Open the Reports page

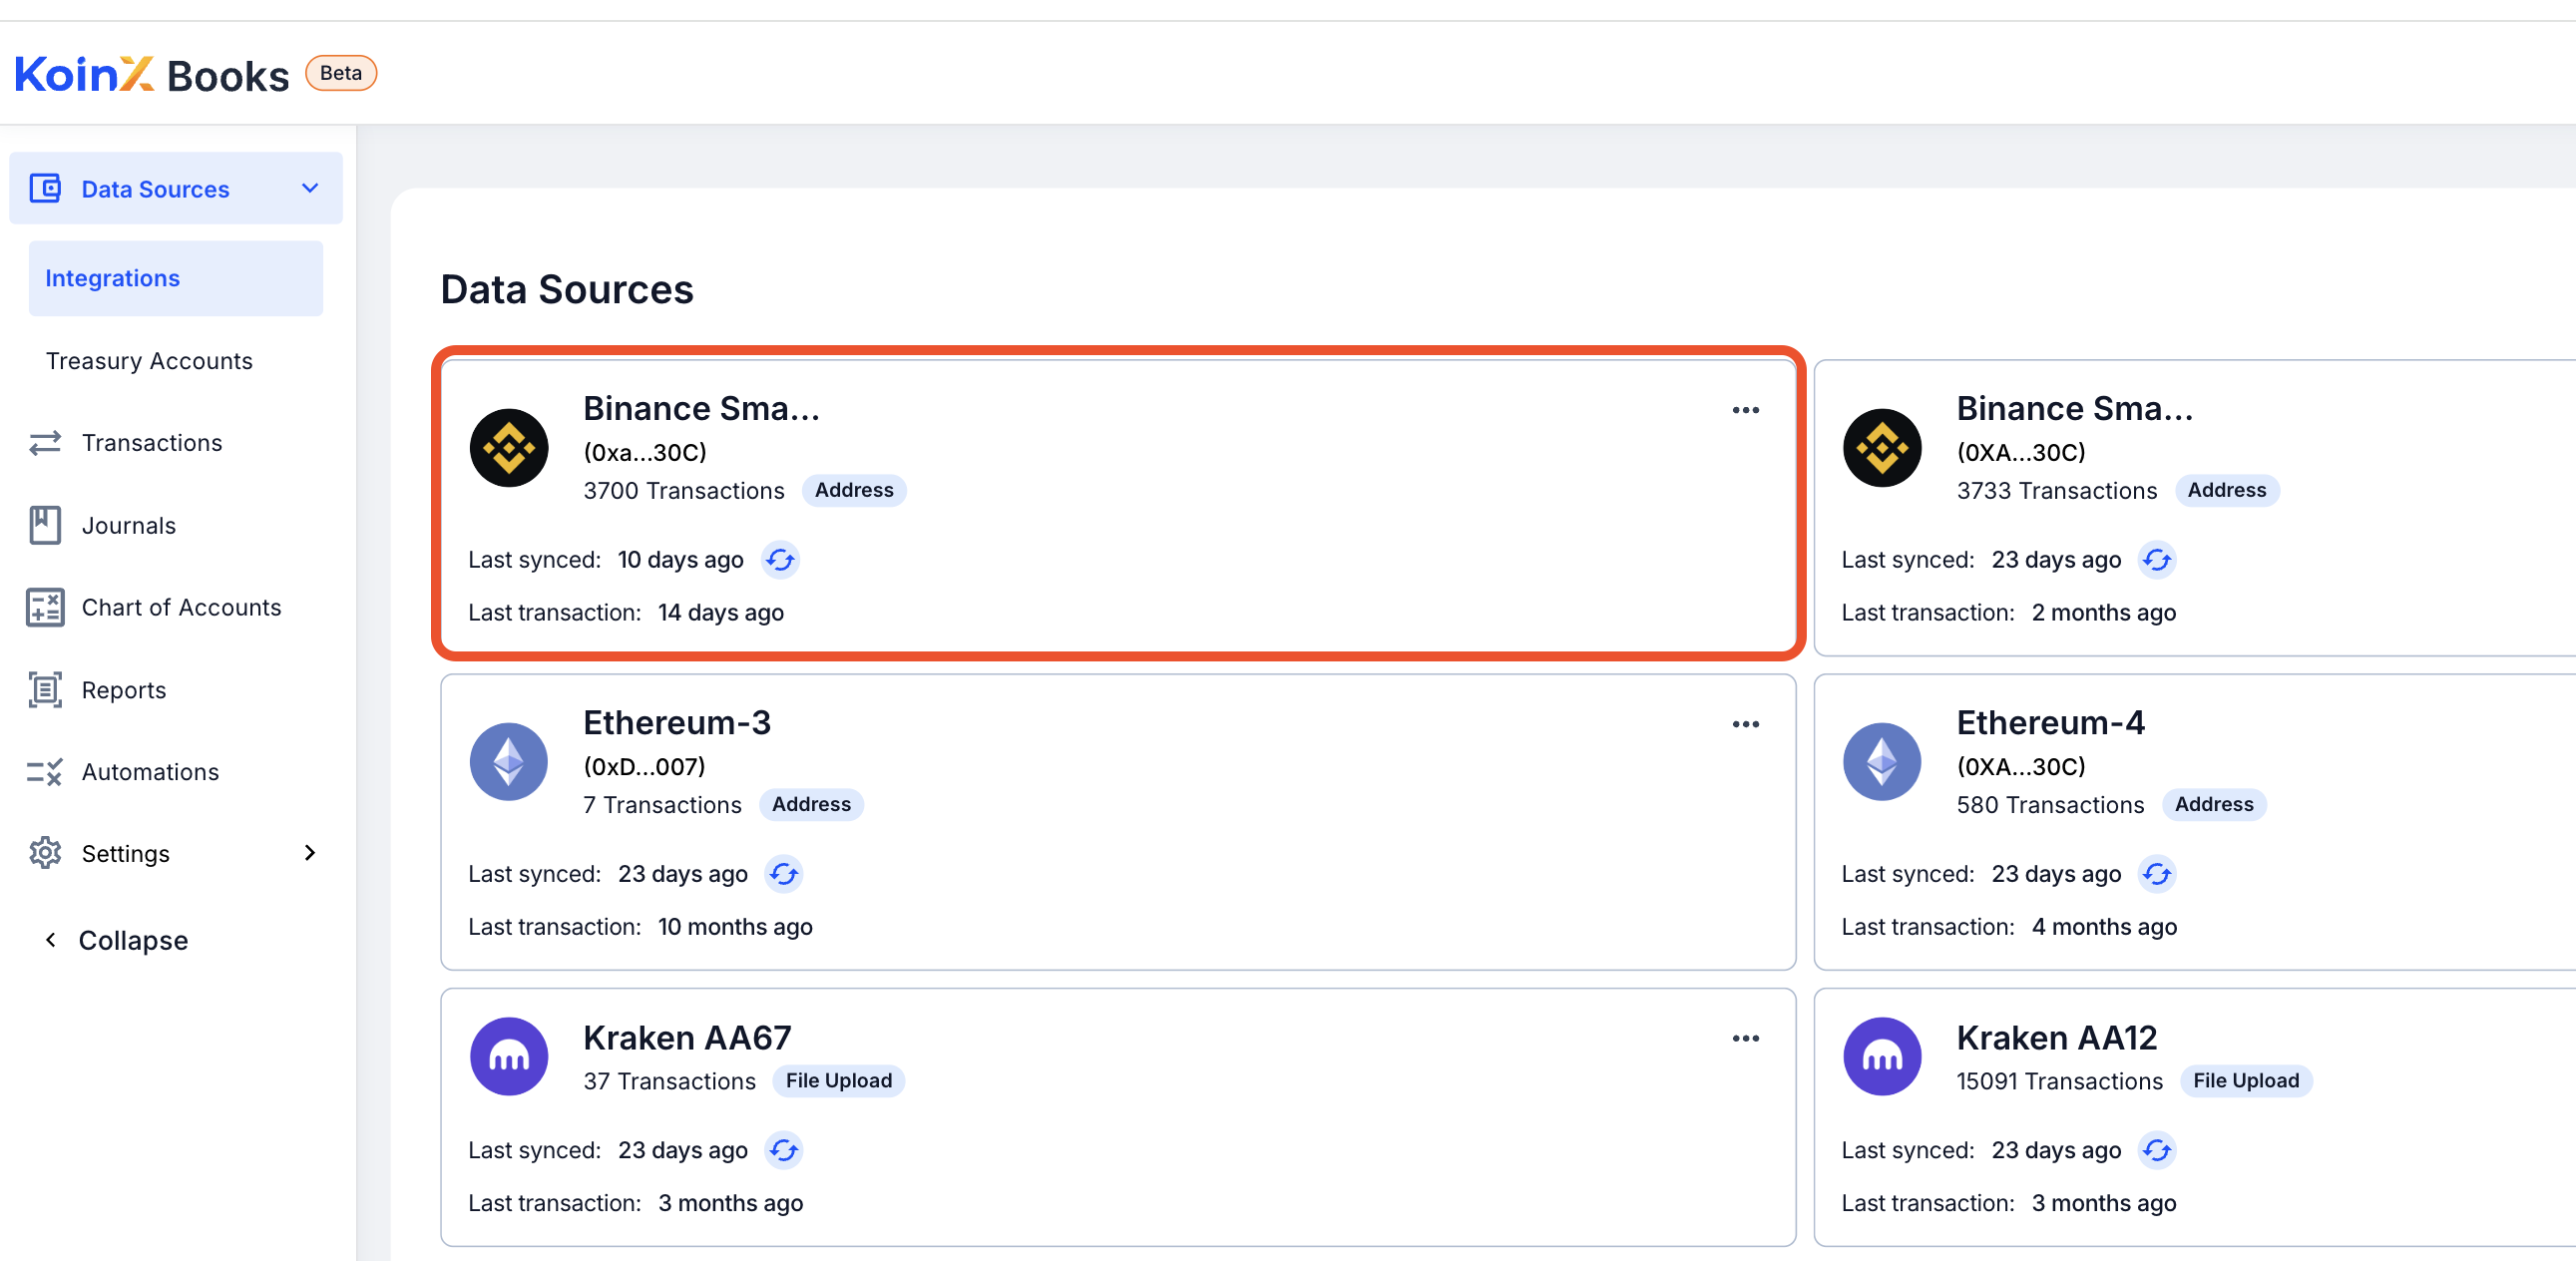124,690
